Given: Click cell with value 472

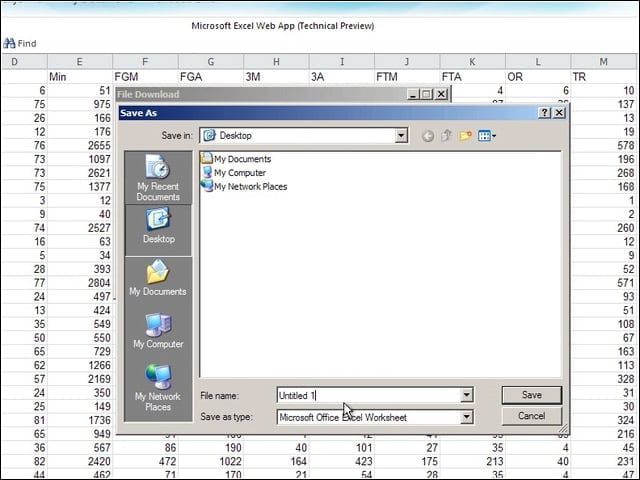Looking at the screenshot, I should 145,461.
